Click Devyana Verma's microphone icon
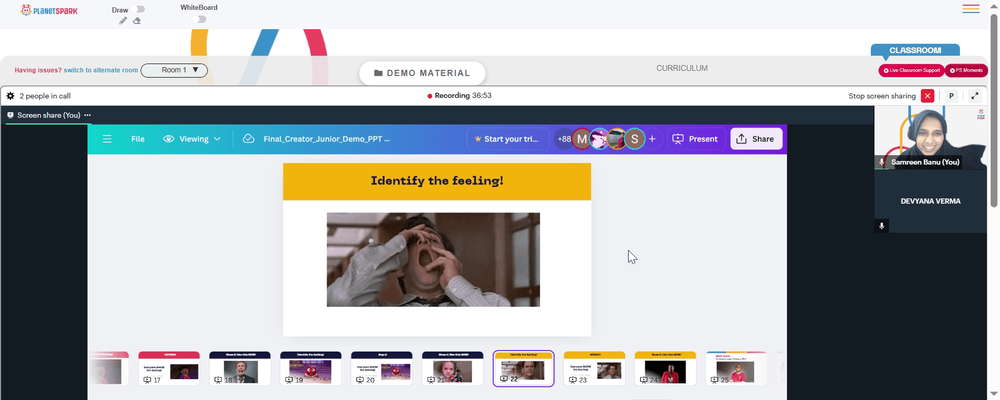 [881, 226]
